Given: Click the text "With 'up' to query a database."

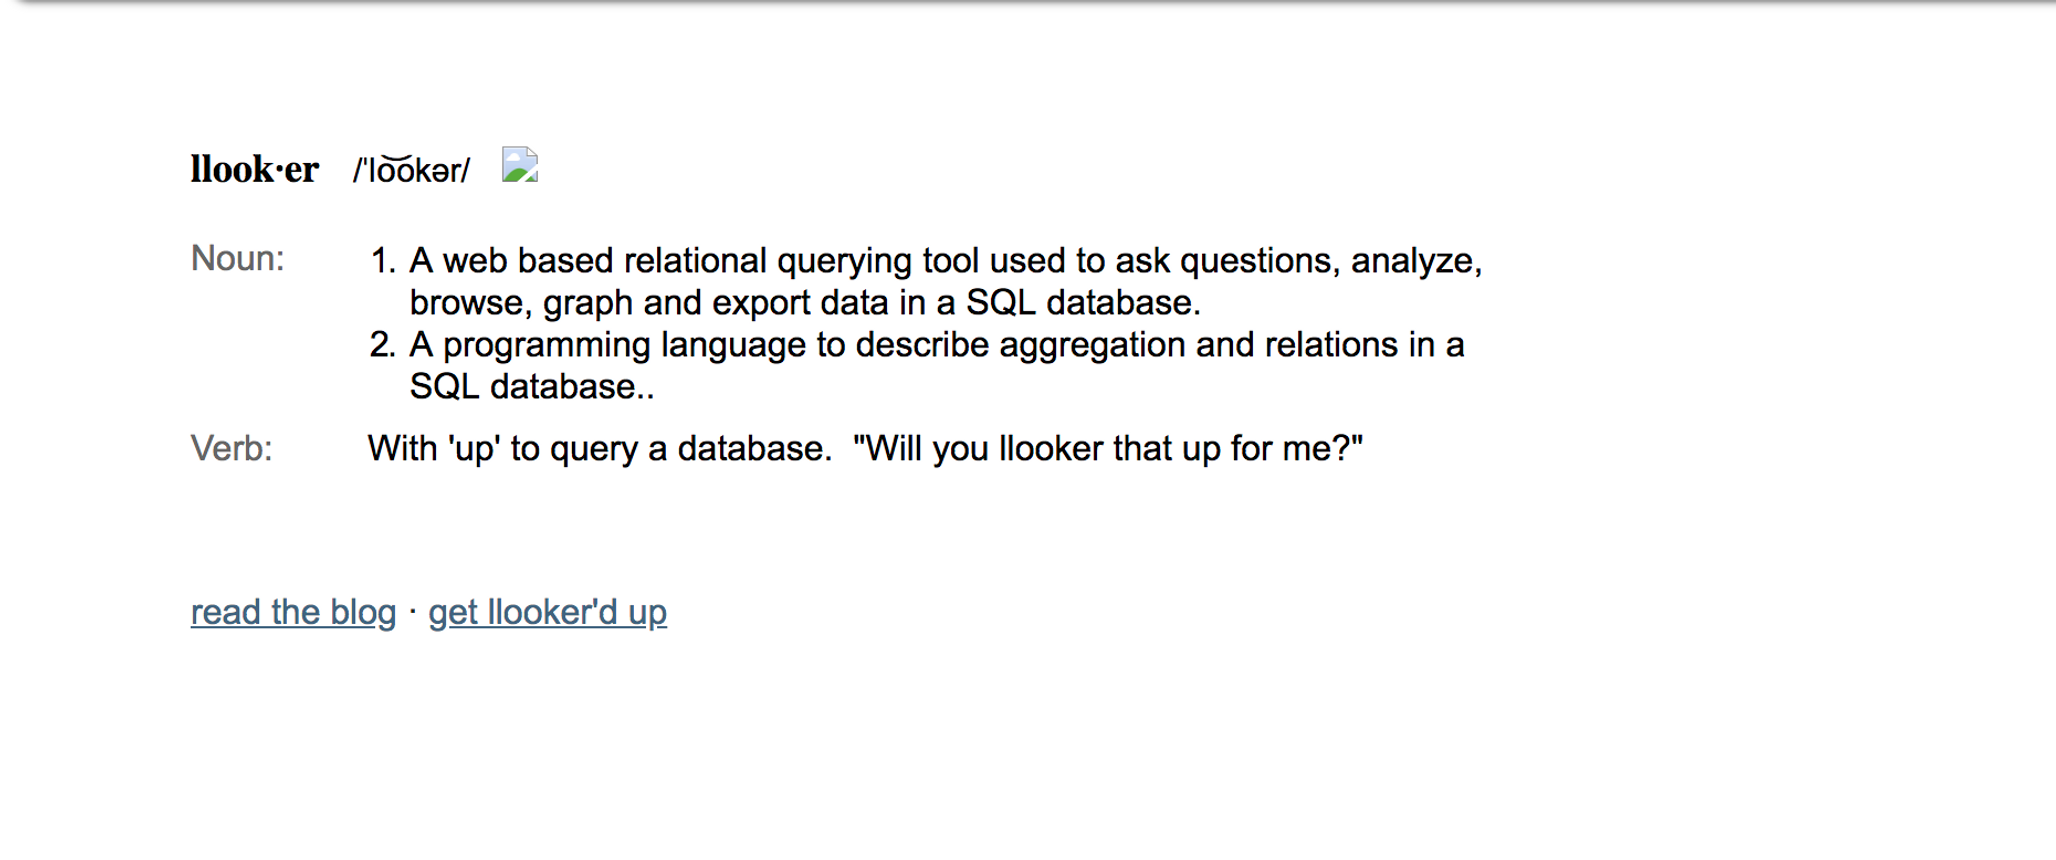Looking at the screenshot, I should [x=599, y=449].
